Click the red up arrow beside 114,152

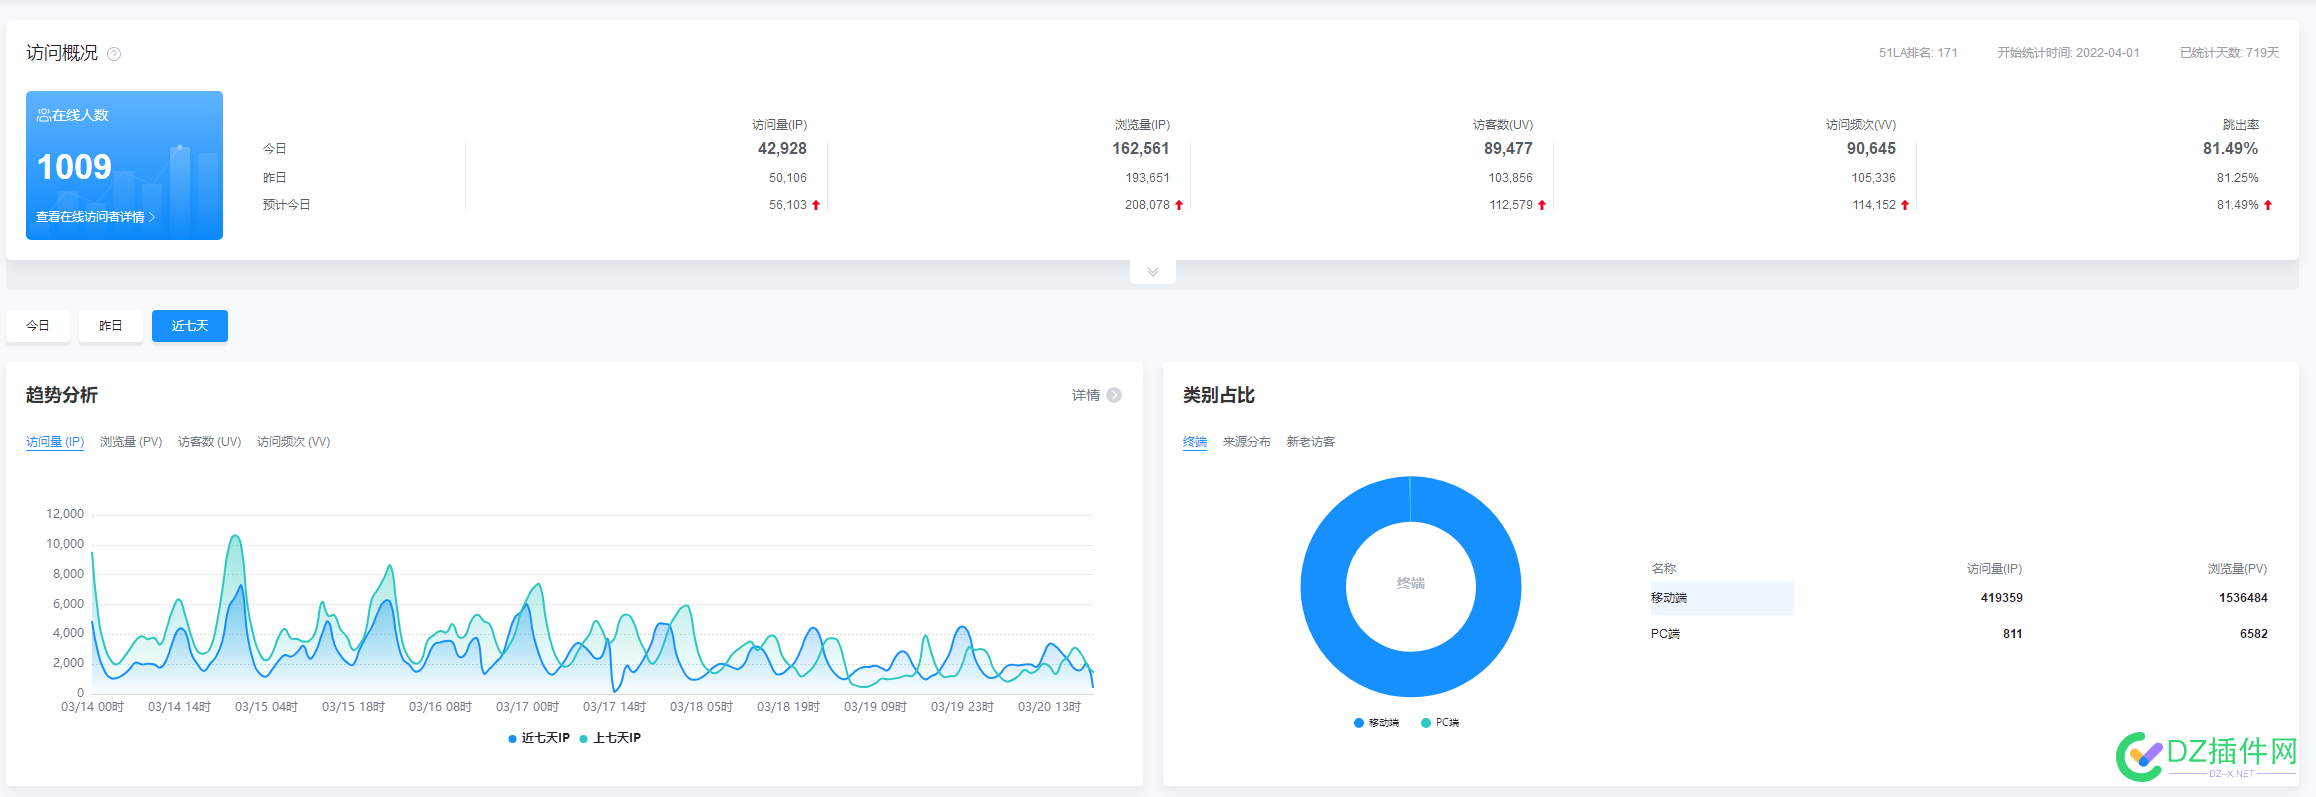click(1905, 205)
